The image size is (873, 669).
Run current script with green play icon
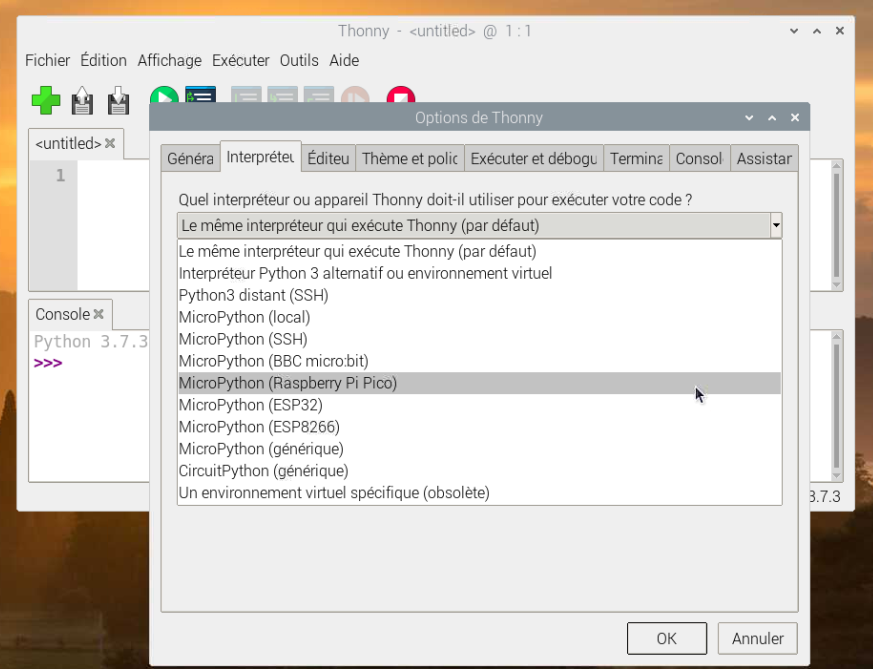164,96
